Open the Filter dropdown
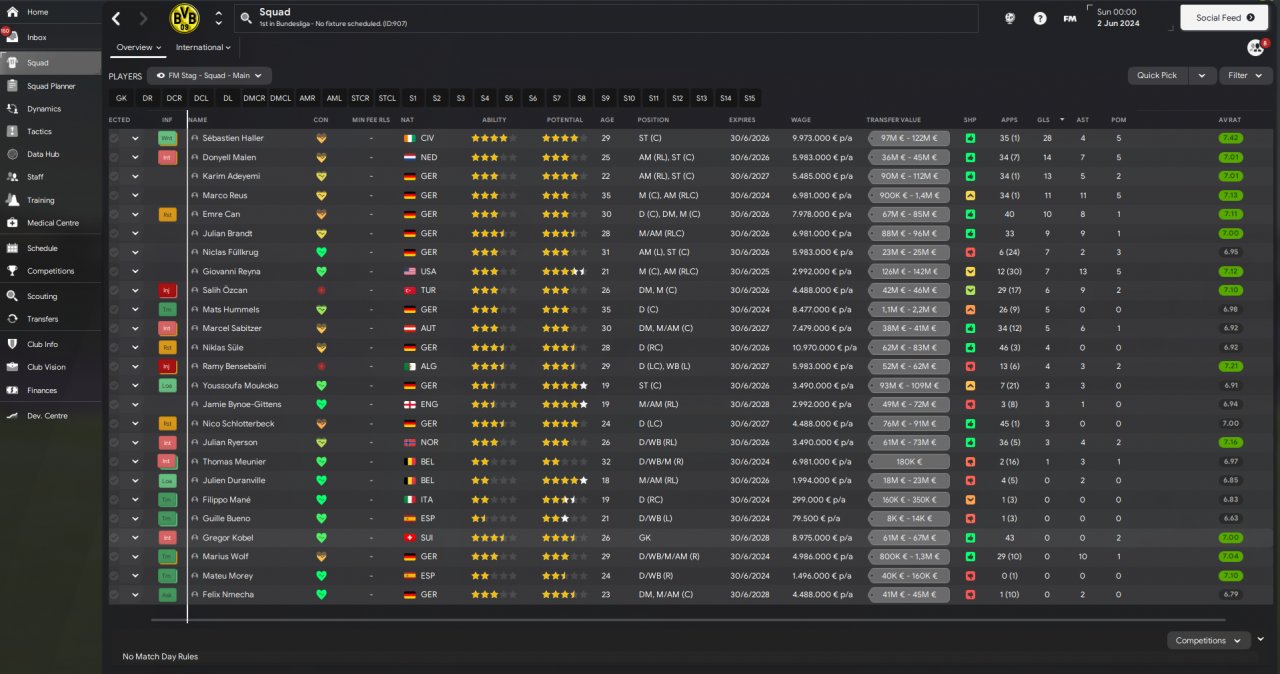 (x=1246, y=75)
